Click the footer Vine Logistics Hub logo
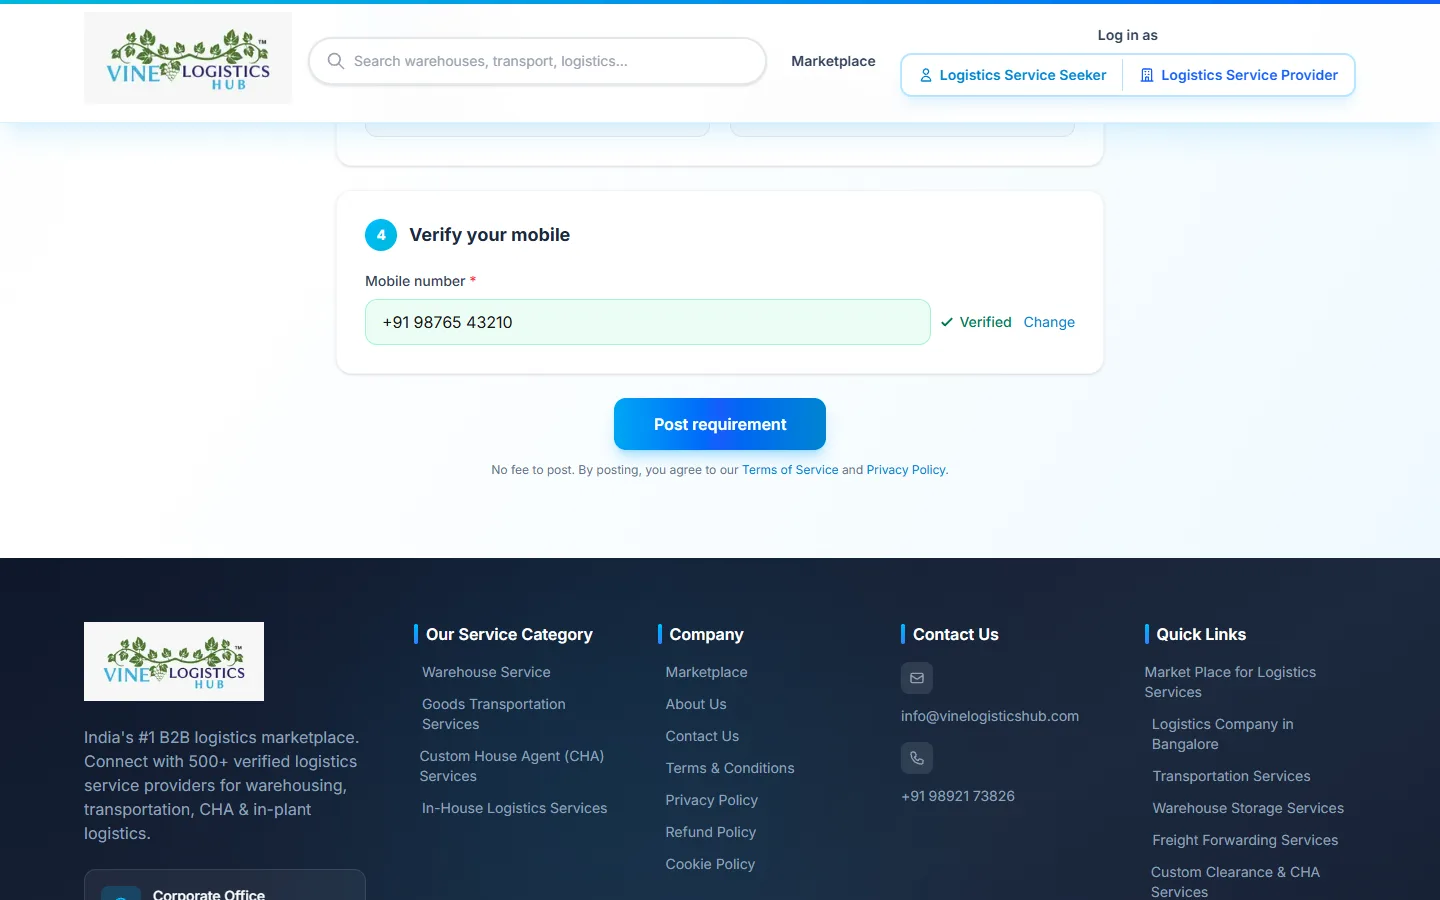Screen dimensions: 1440x900 coord(174,661)
